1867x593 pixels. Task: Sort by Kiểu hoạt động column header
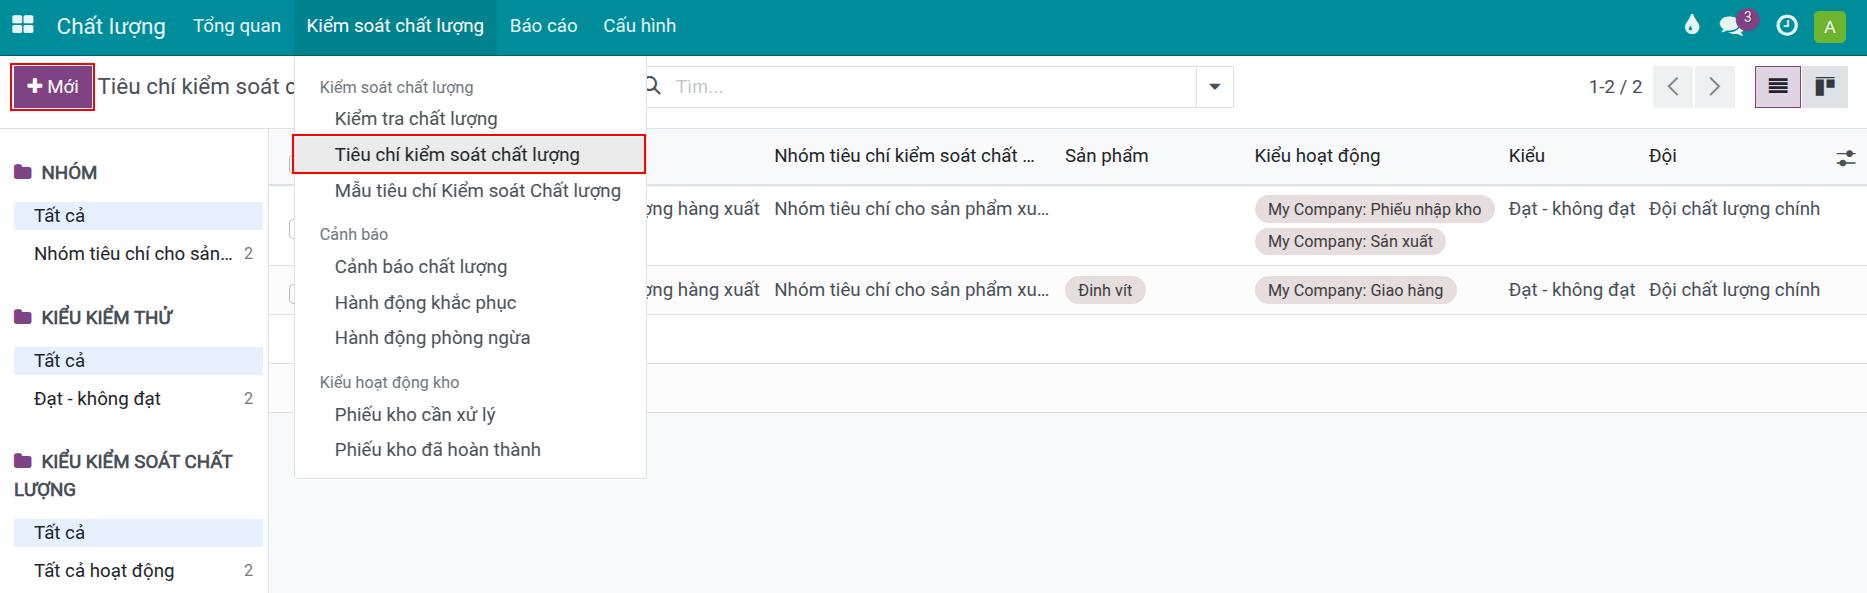pyautogui.click(x=1317, y=156)
